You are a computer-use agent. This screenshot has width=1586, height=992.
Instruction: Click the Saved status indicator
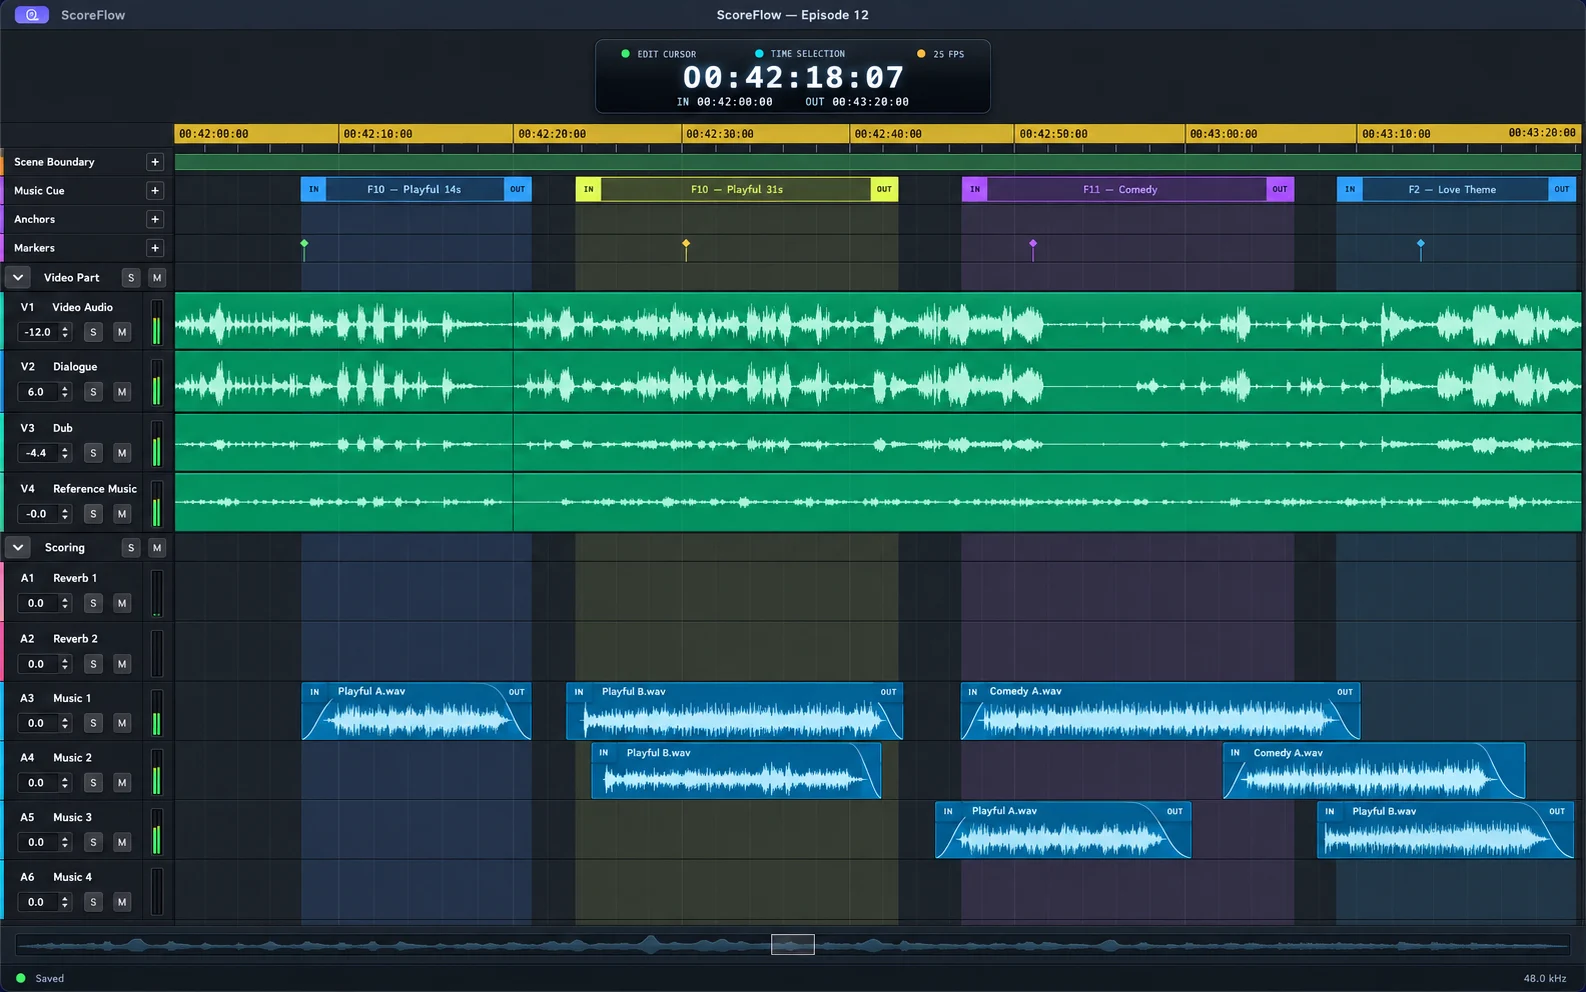point(41,978)
